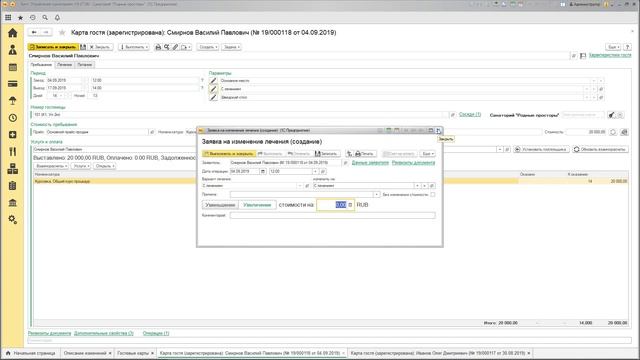Go forward with the right arrow button

click(46, 32)
